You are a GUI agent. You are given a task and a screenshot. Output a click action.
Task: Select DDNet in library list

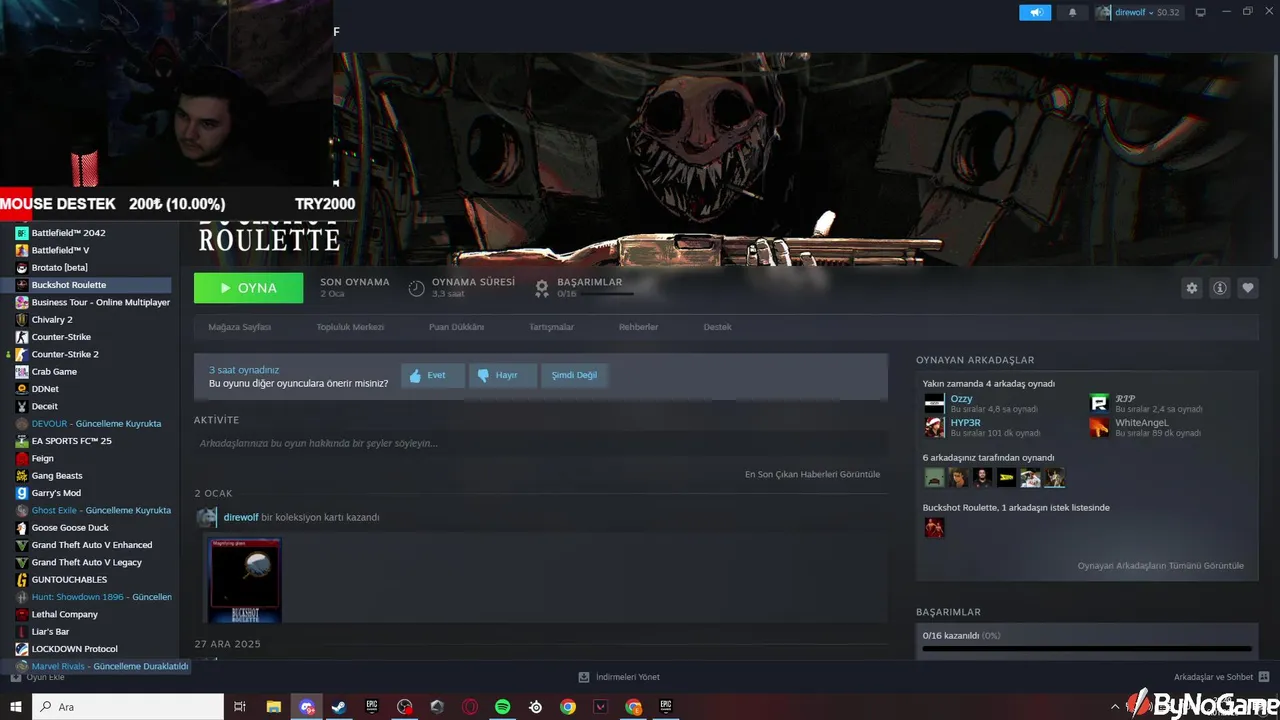[44, 389]
